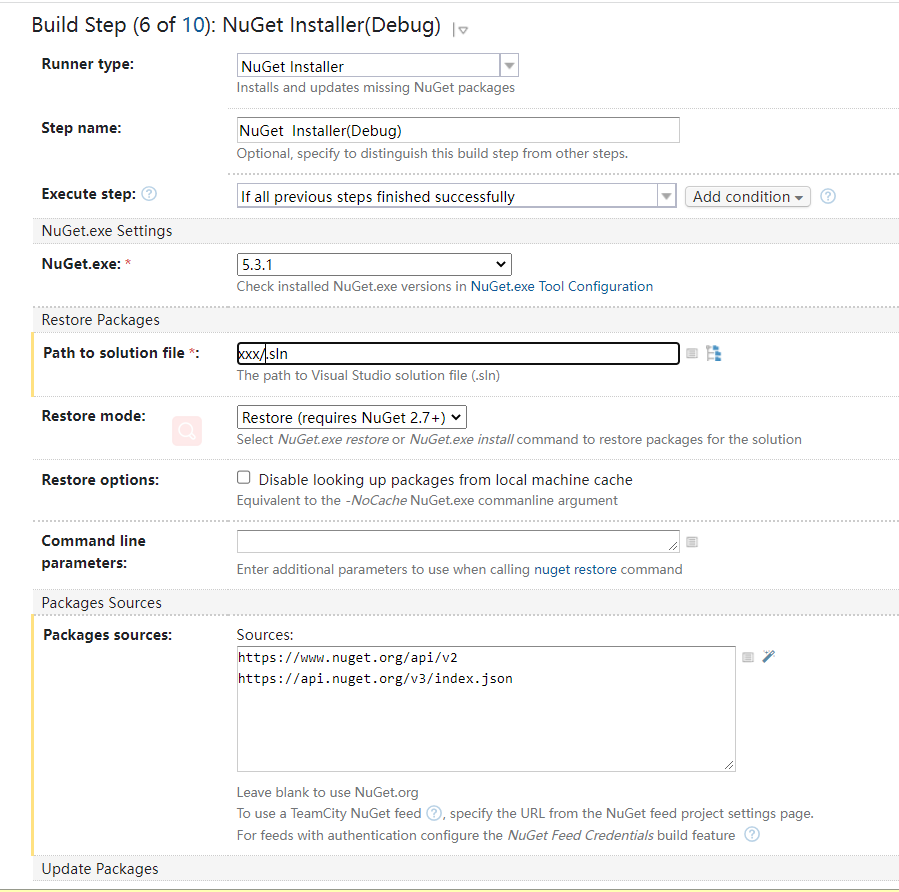Insert a parameter into the solution file path
Viewport: 899px width, 892px height.
pos(691,353)
